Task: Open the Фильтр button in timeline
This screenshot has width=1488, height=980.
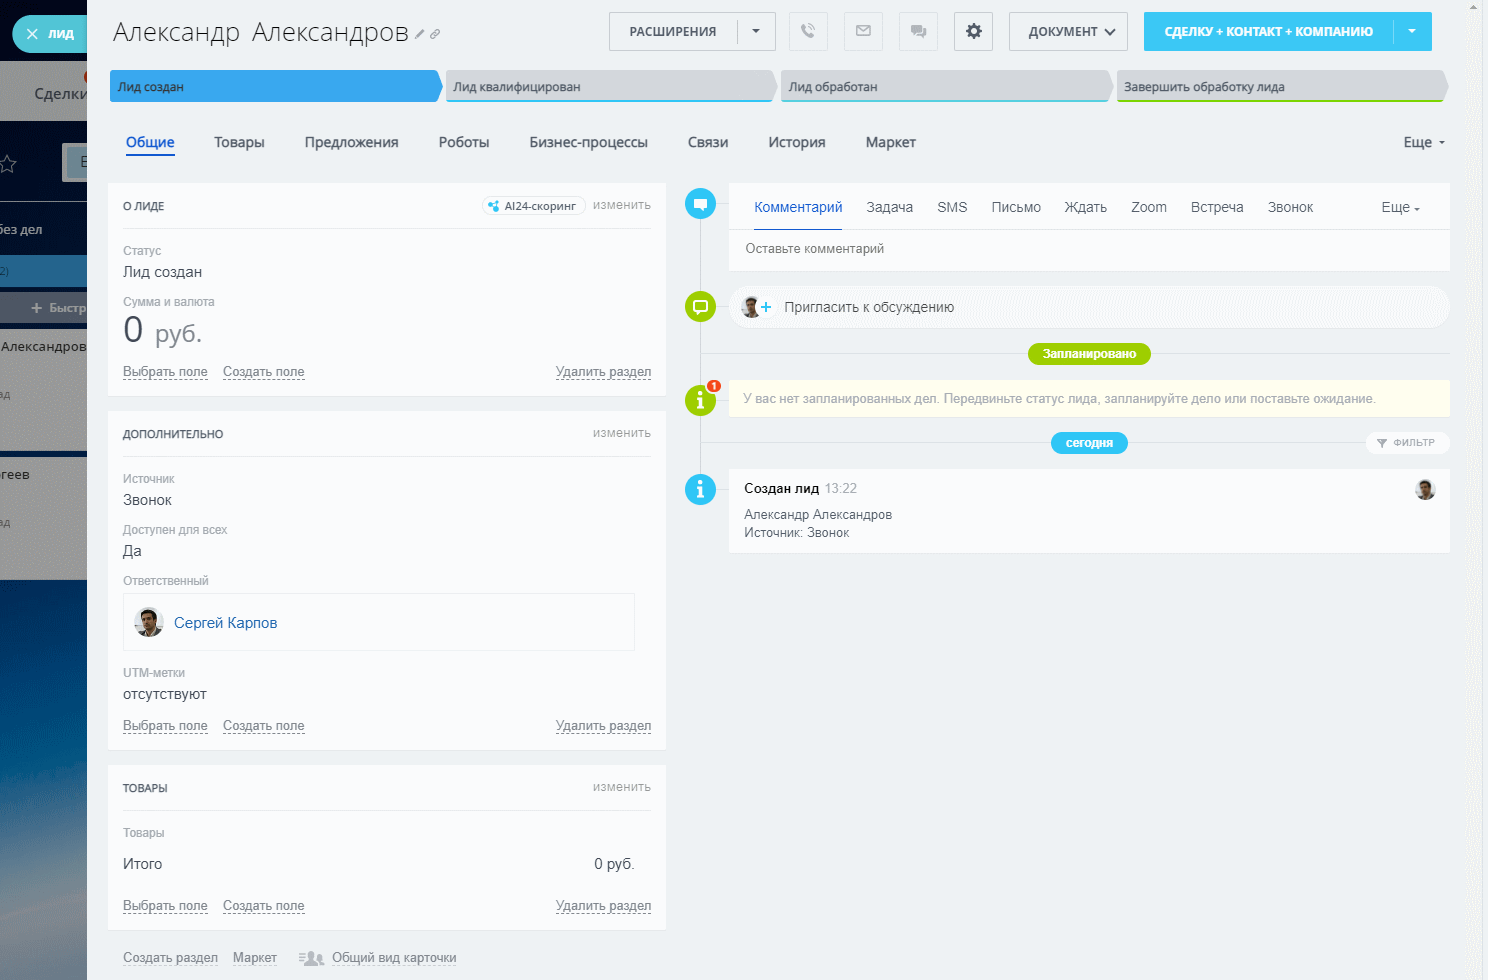Action: point(1406,443)
